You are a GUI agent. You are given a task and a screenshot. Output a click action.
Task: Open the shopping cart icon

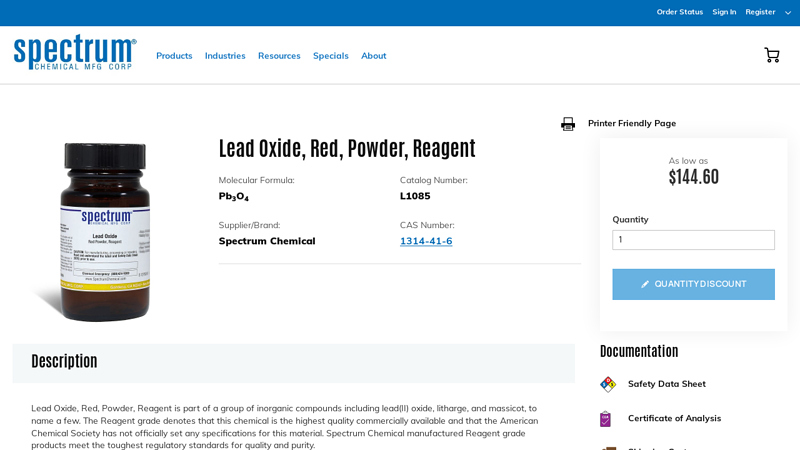[x=772, y=55]
